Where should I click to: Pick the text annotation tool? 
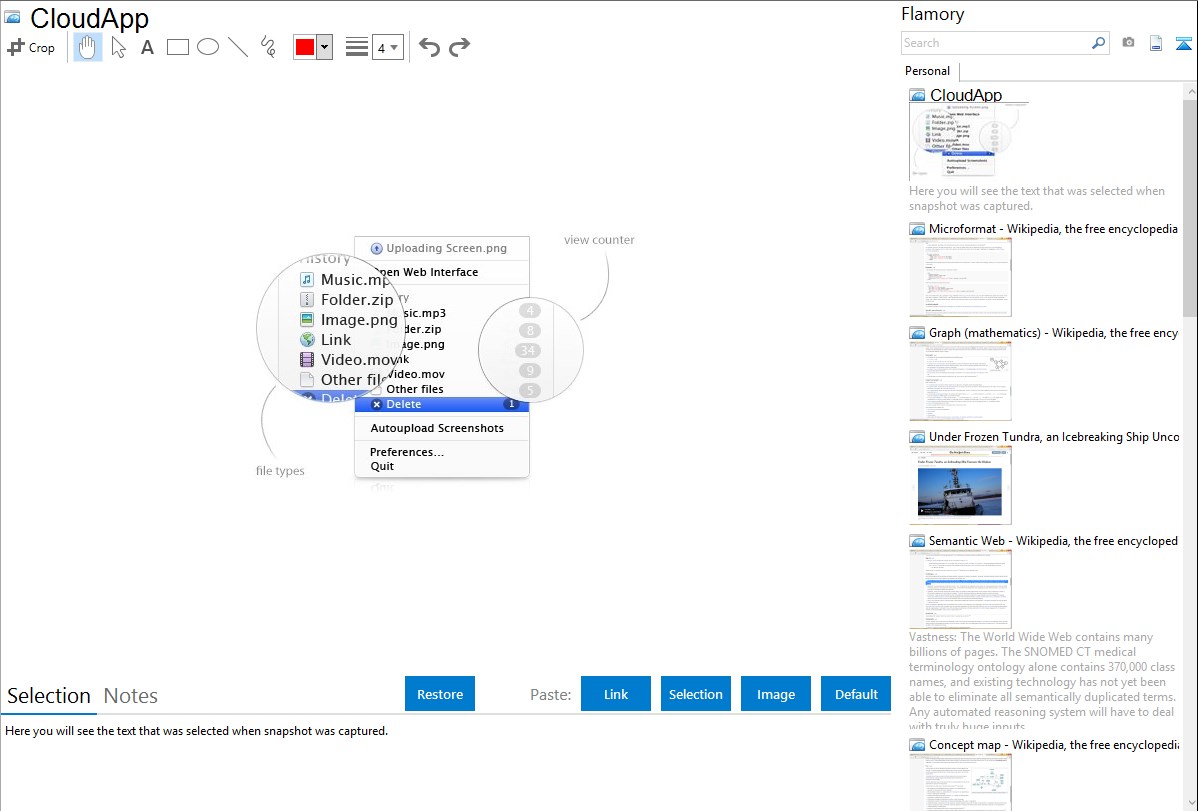tap(147, 47)
